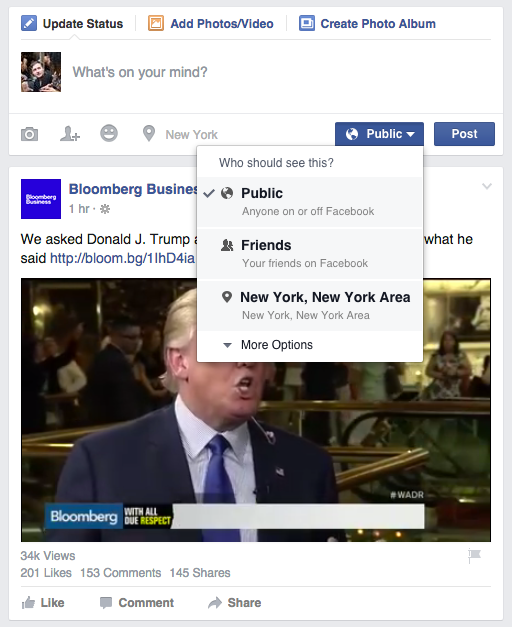The image size is (512, 627).
Task: Click the Share arrow icon
Action: pyautogui.click(x=215, y=603)
